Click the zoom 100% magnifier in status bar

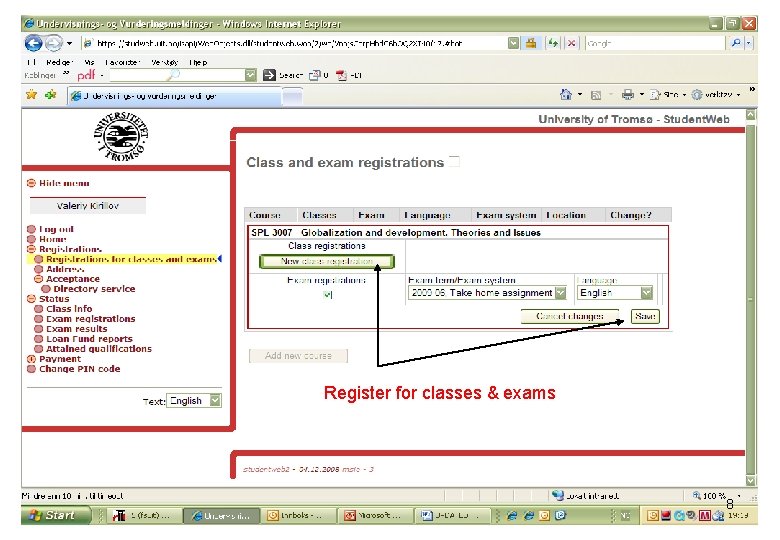tap(697, 495)
